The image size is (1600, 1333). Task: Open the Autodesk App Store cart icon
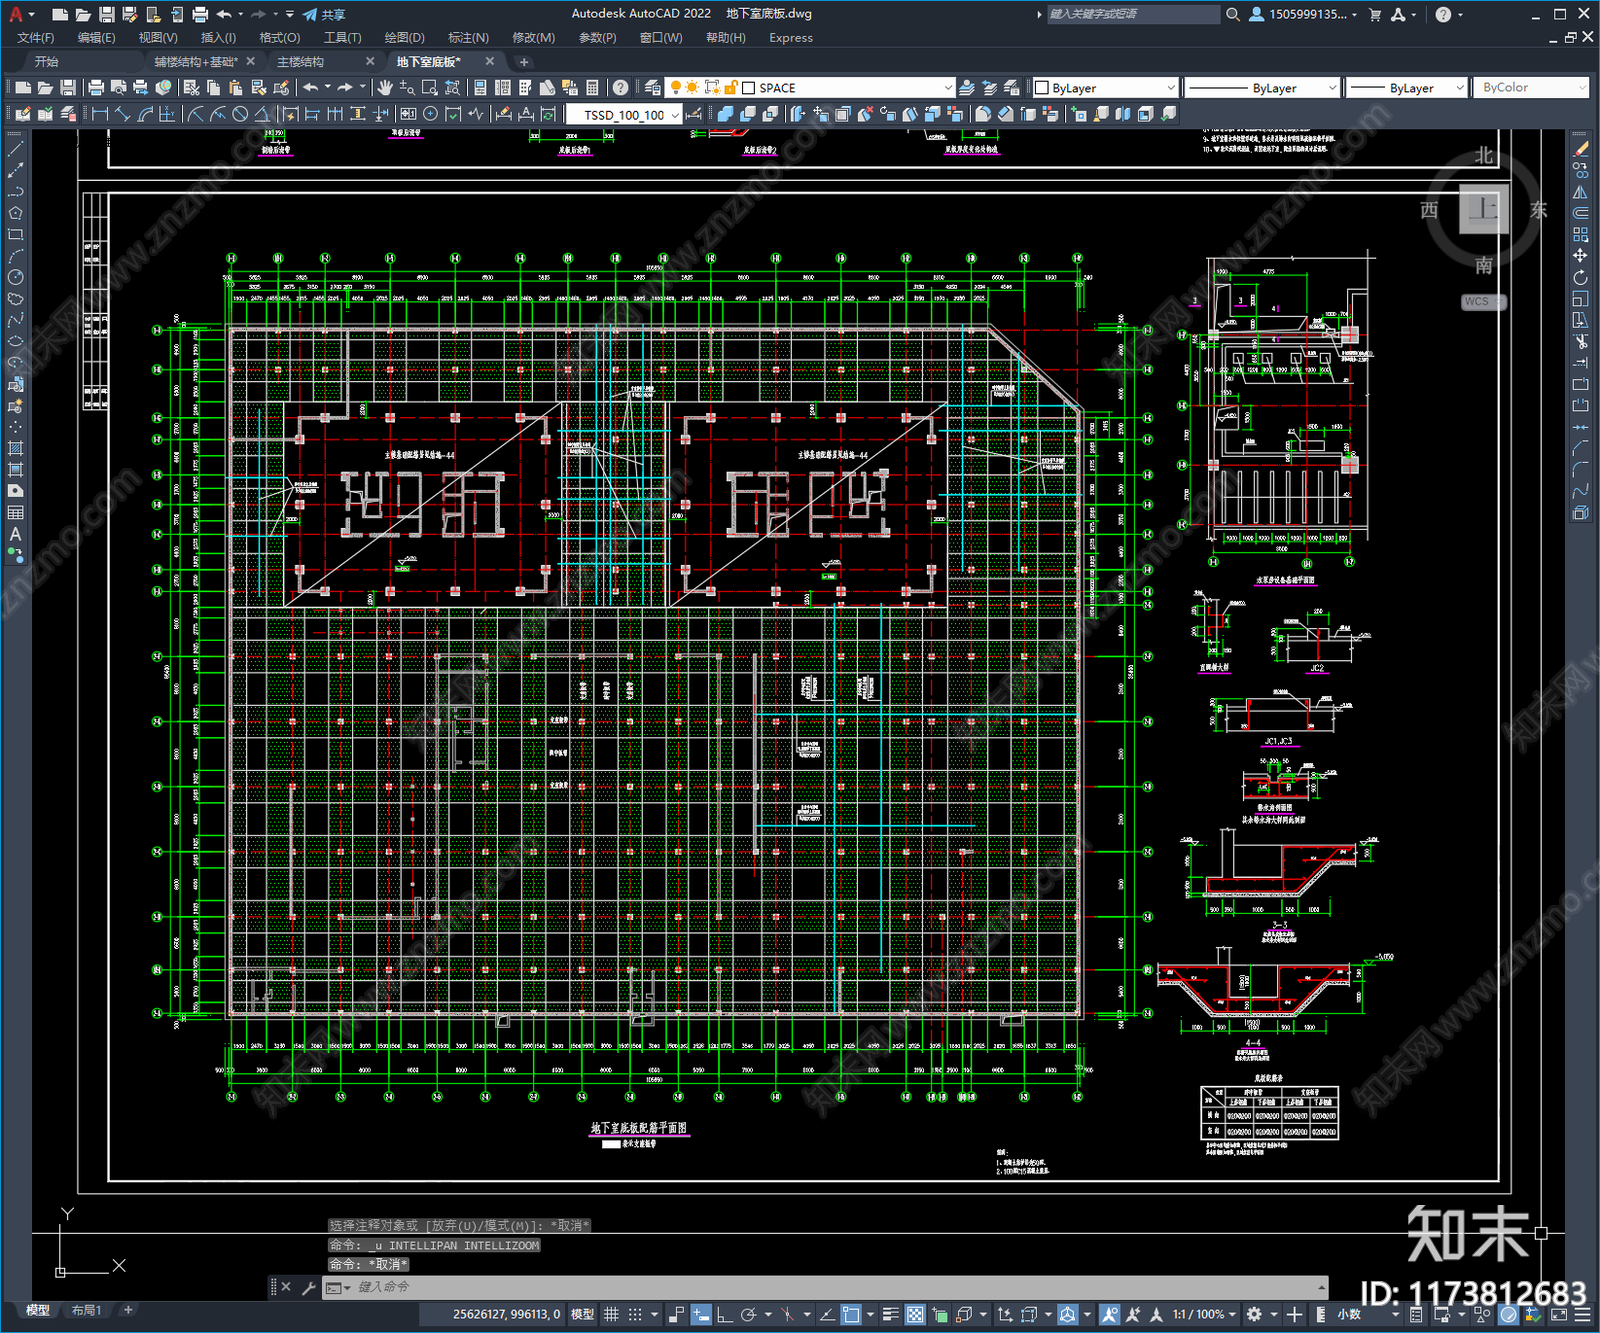[1375, 14]
